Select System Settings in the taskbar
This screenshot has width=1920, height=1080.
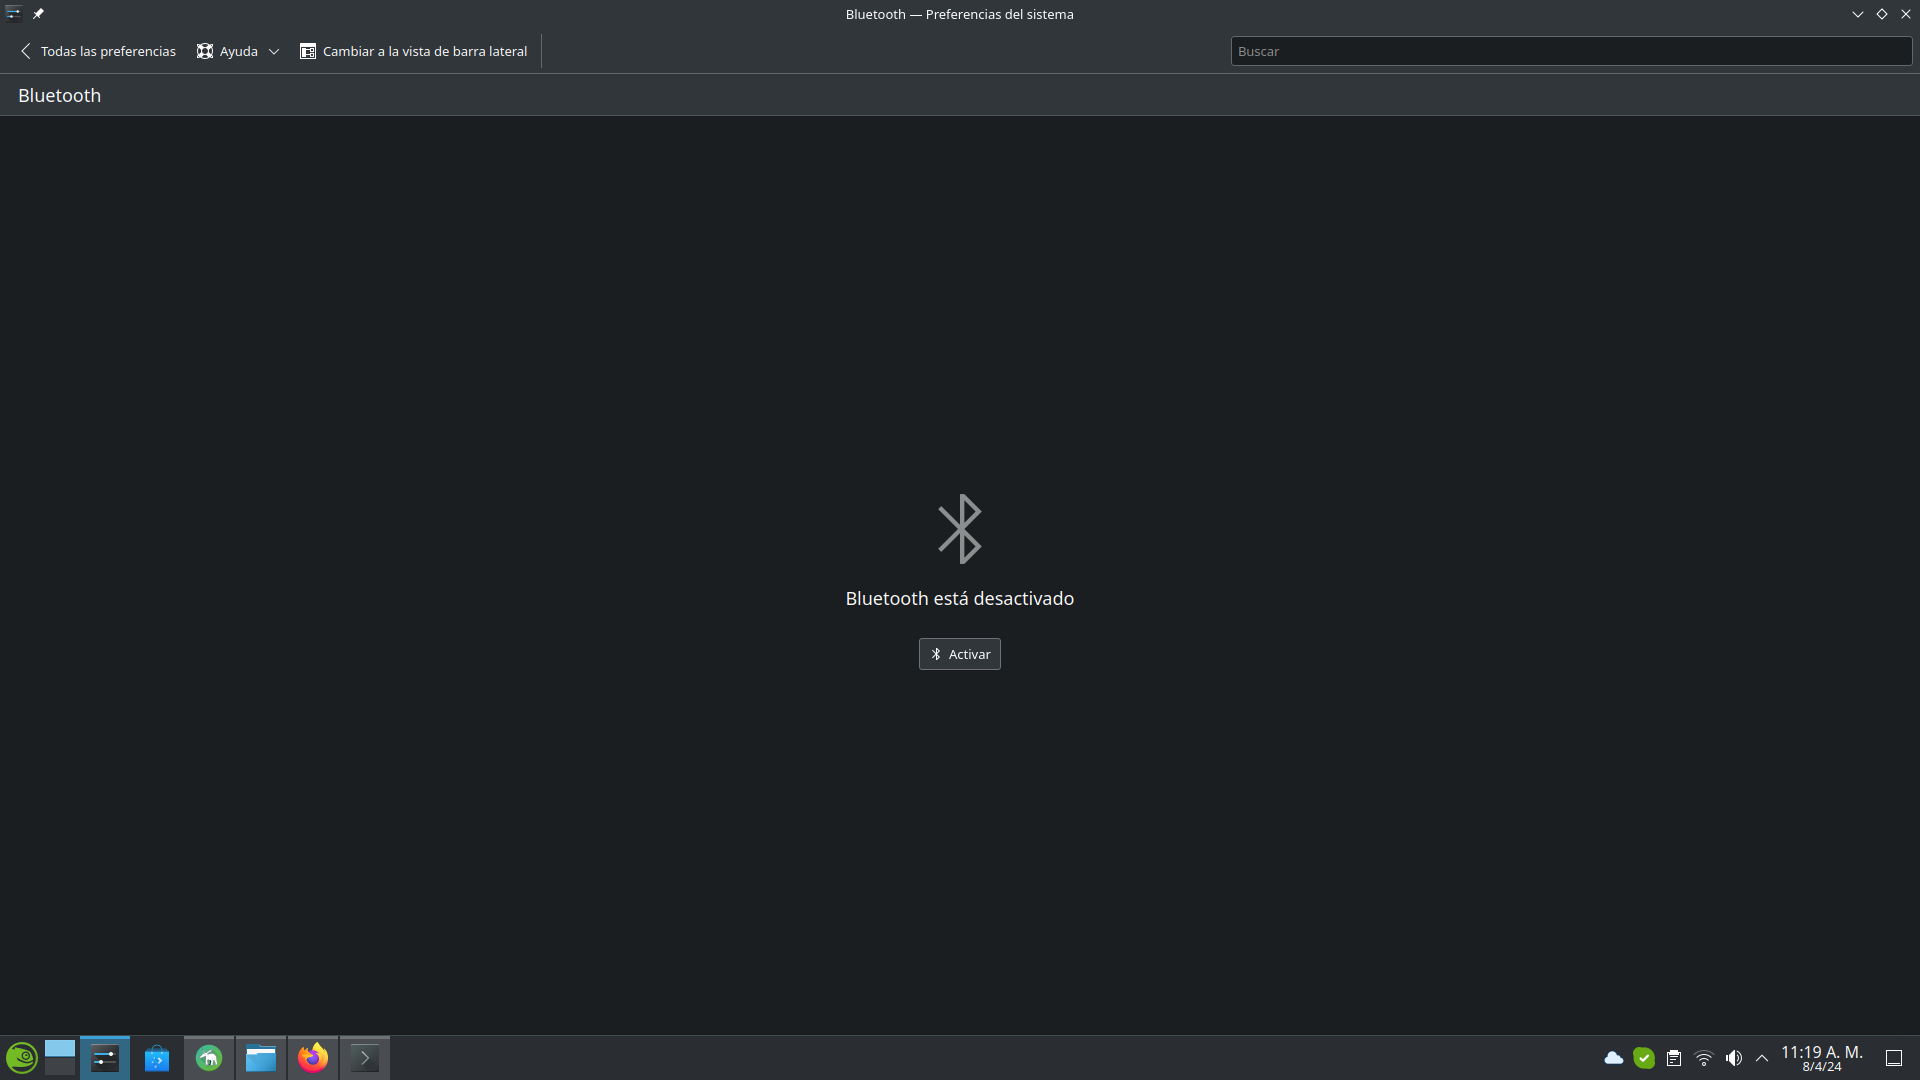105,1058
